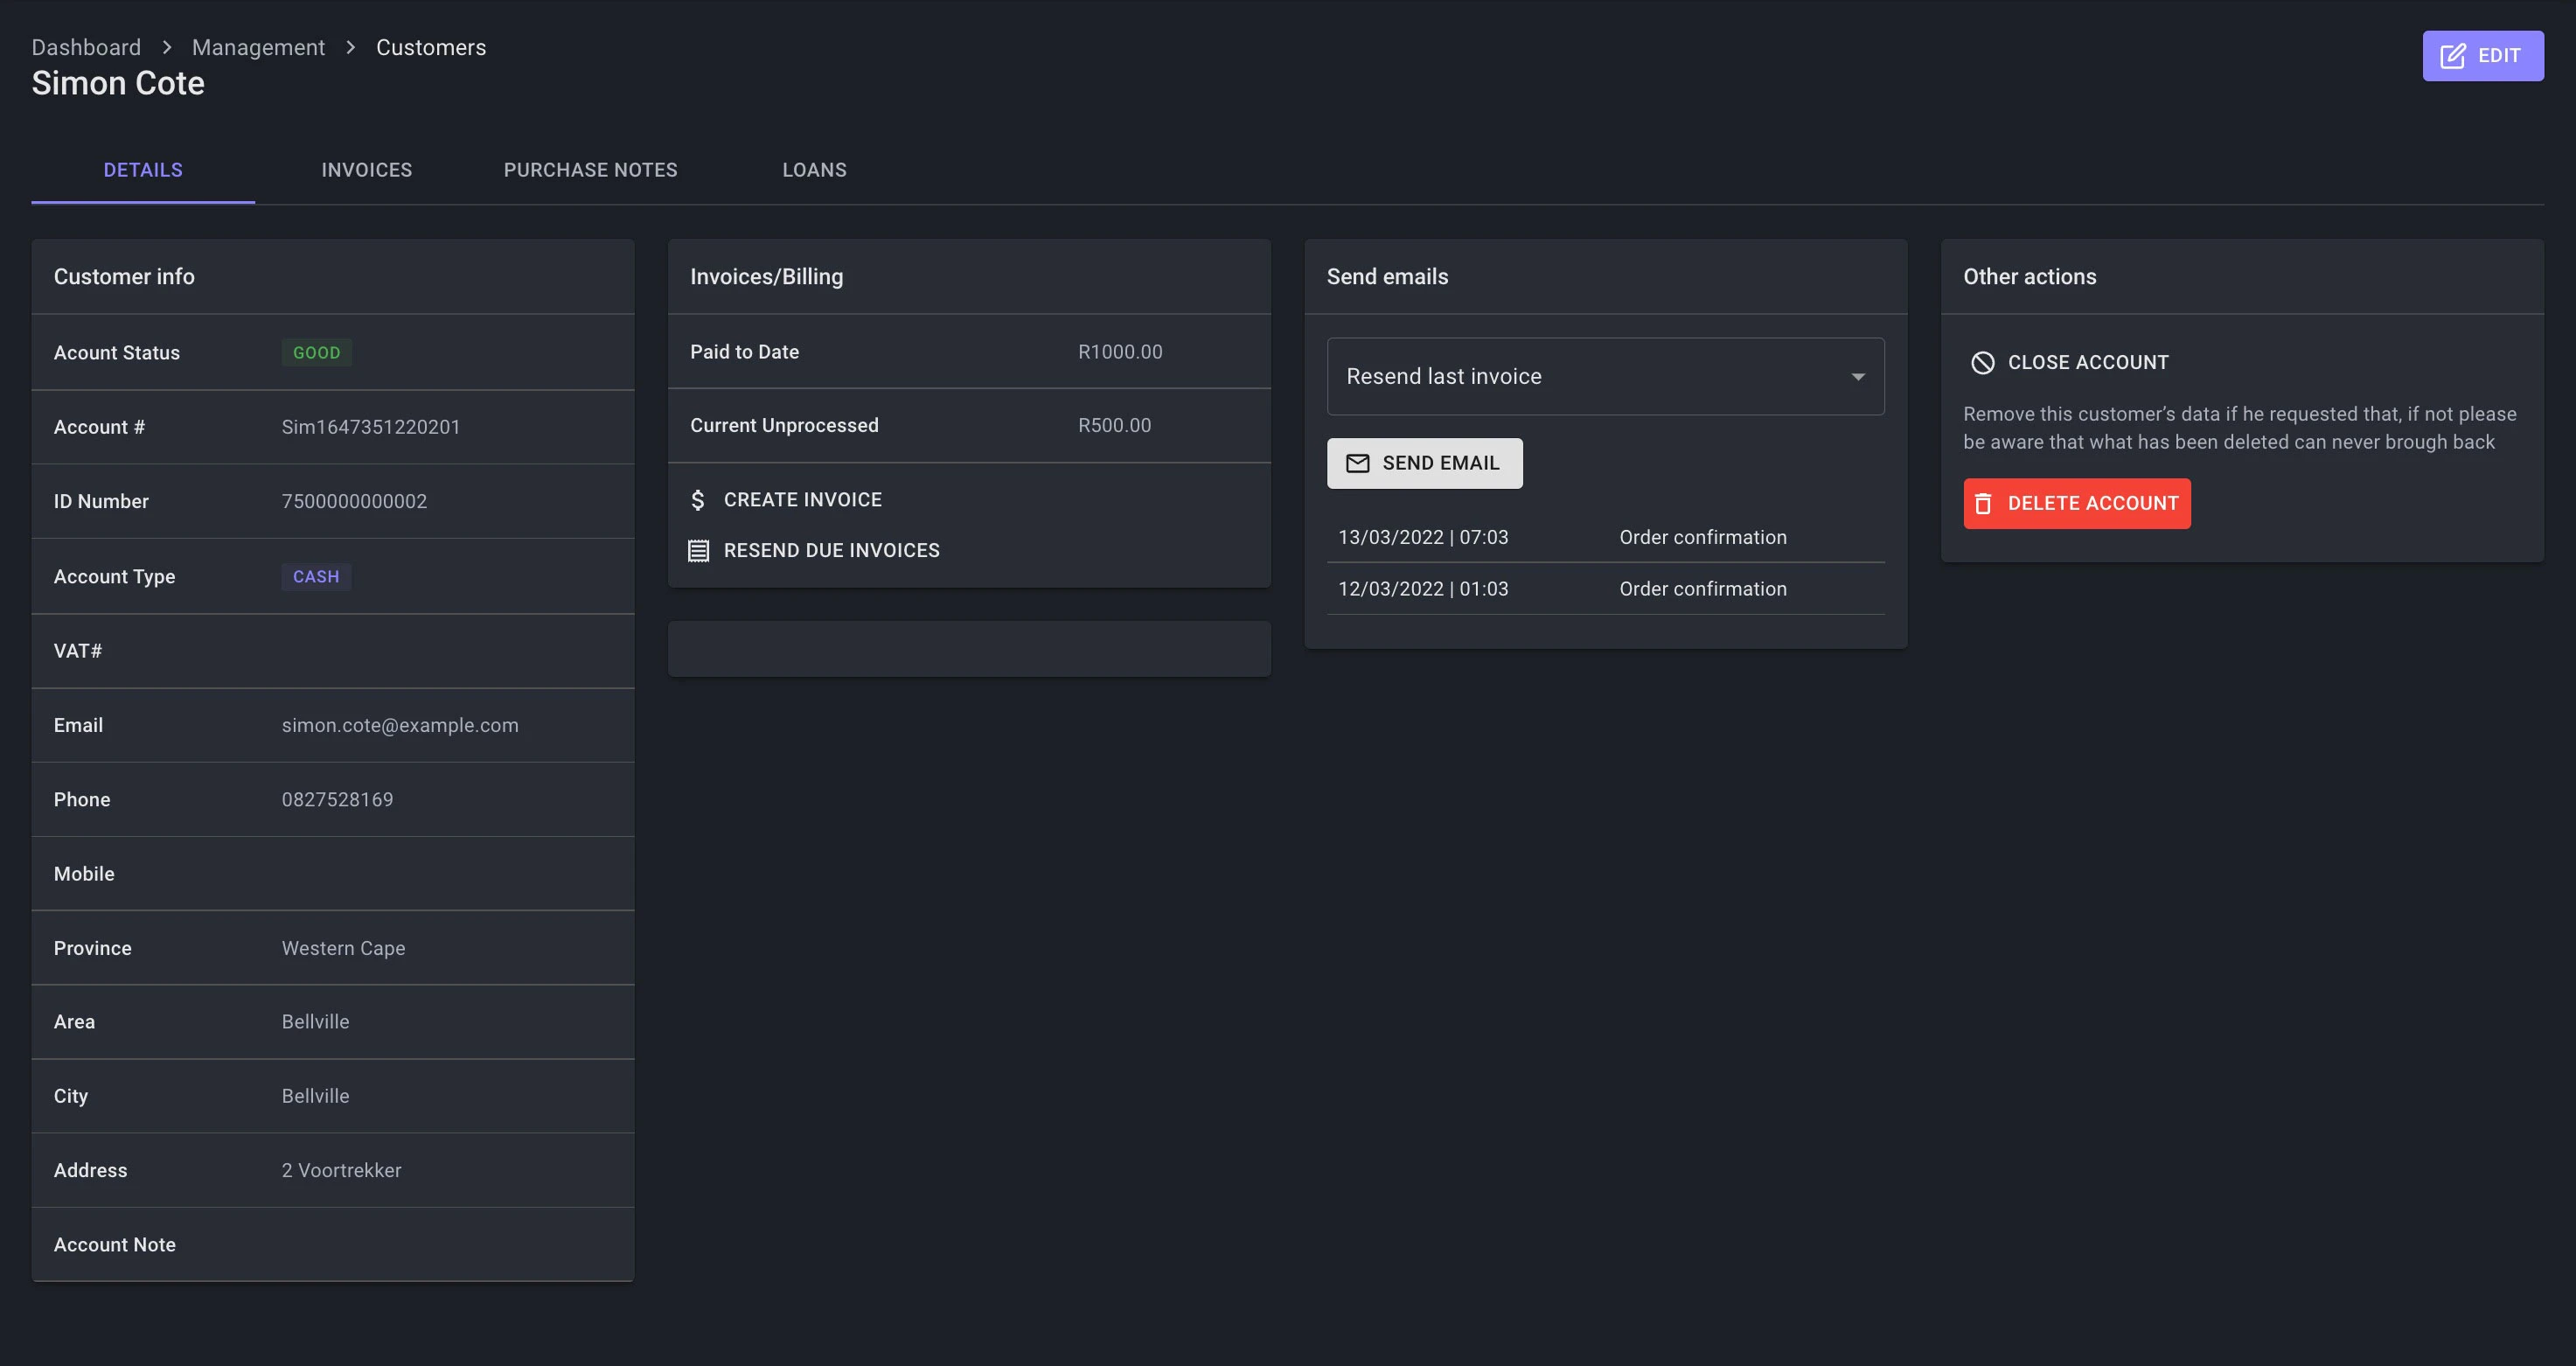2576x1366 pixels.
Task: Click the dropdown arrow in Send emails
Action: [1857, 377]
